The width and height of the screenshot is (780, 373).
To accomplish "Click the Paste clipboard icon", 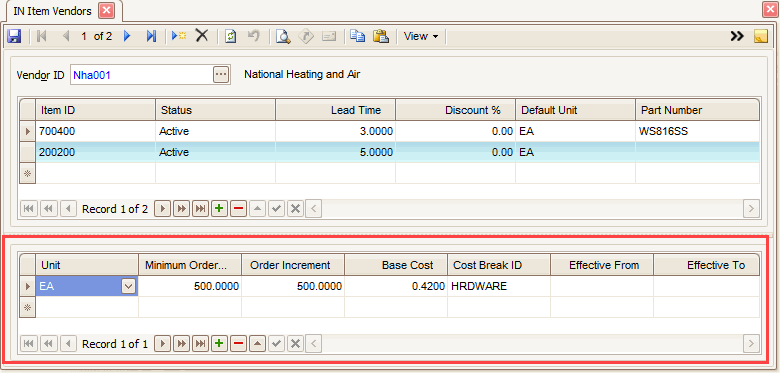I will click(381, 36).
